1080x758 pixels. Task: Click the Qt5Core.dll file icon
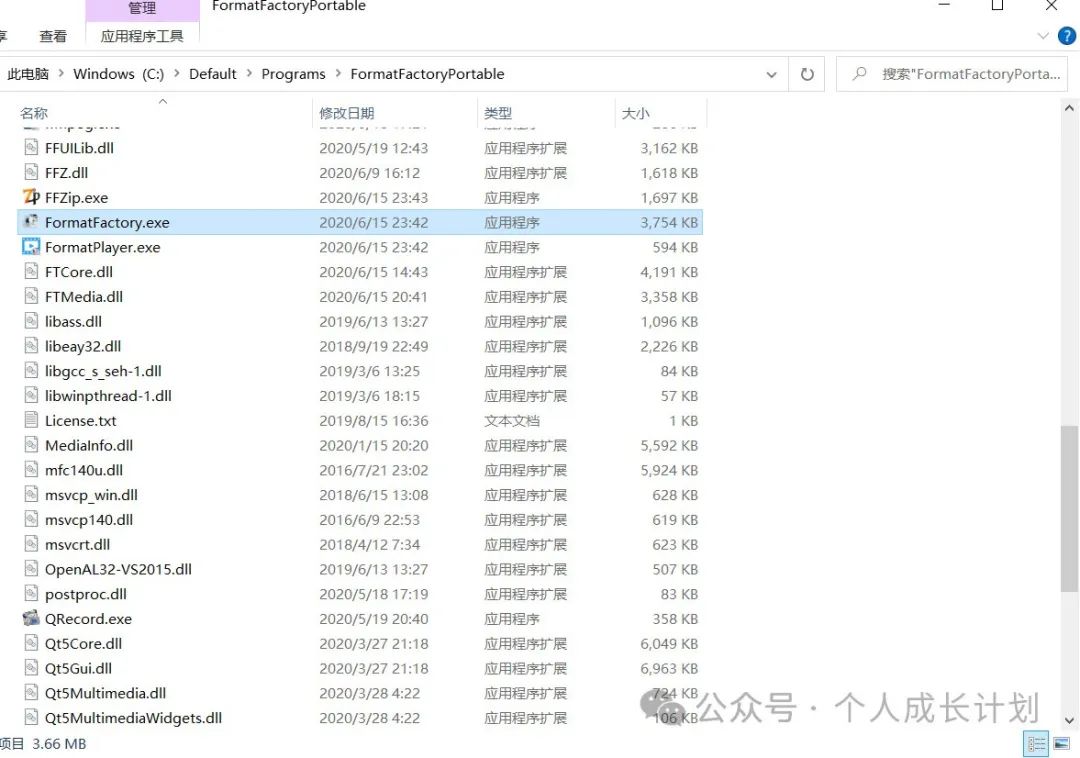31,643
